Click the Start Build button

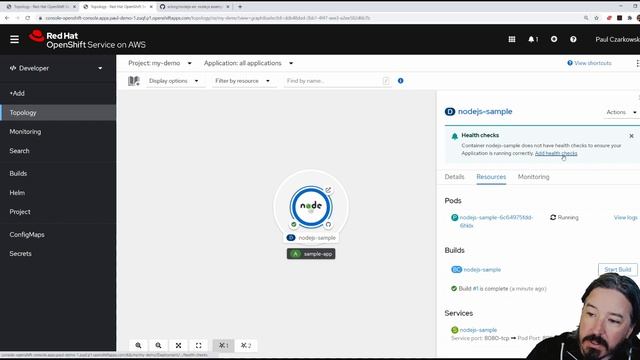pos(618,269)
